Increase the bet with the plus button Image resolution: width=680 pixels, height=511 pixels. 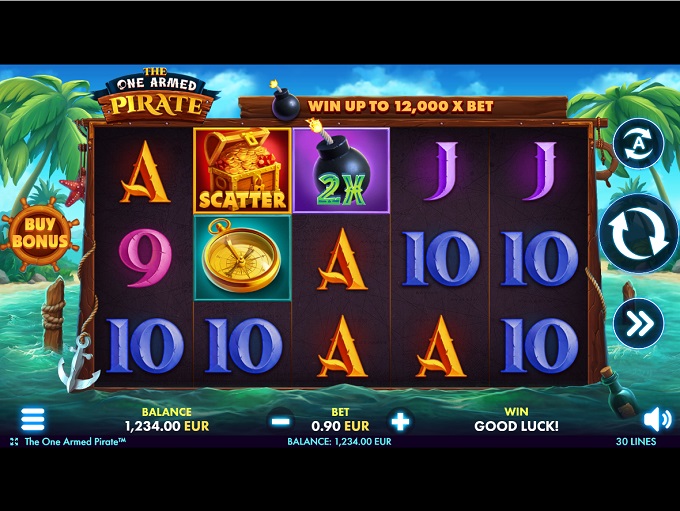(x=400, y=421)
